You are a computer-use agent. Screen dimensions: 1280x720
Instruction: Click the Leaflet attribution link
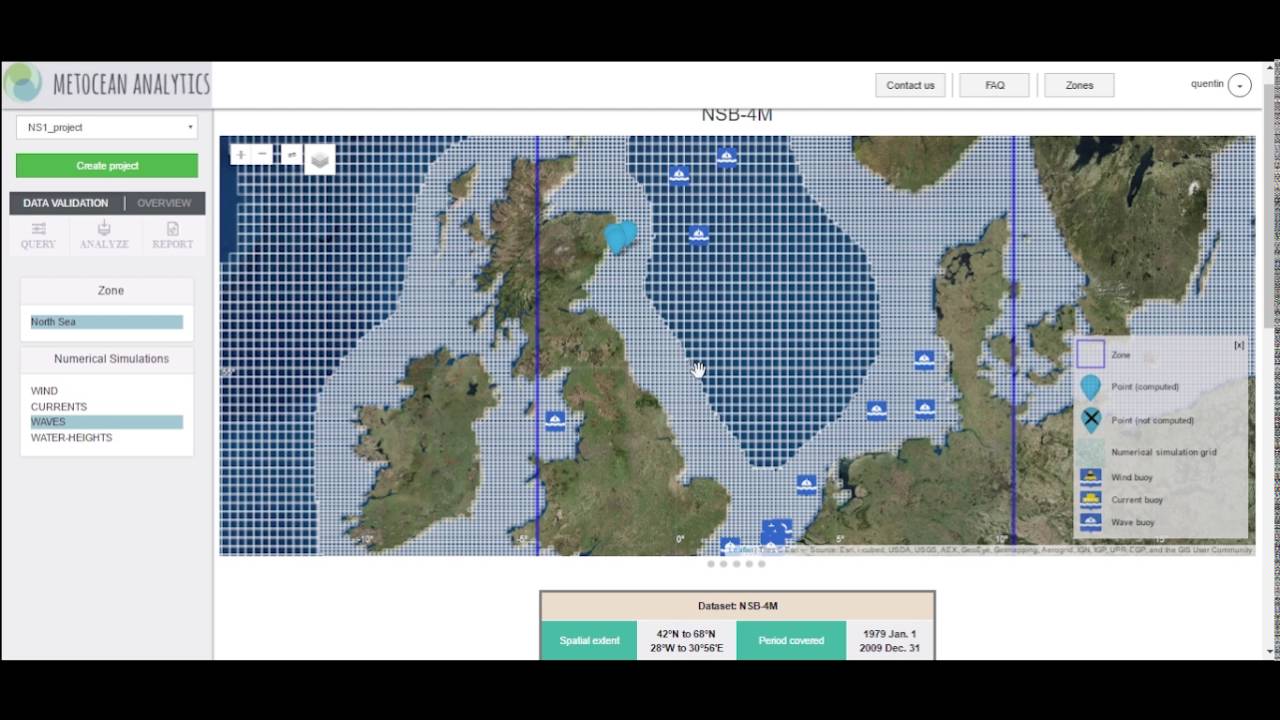point(740,550)
